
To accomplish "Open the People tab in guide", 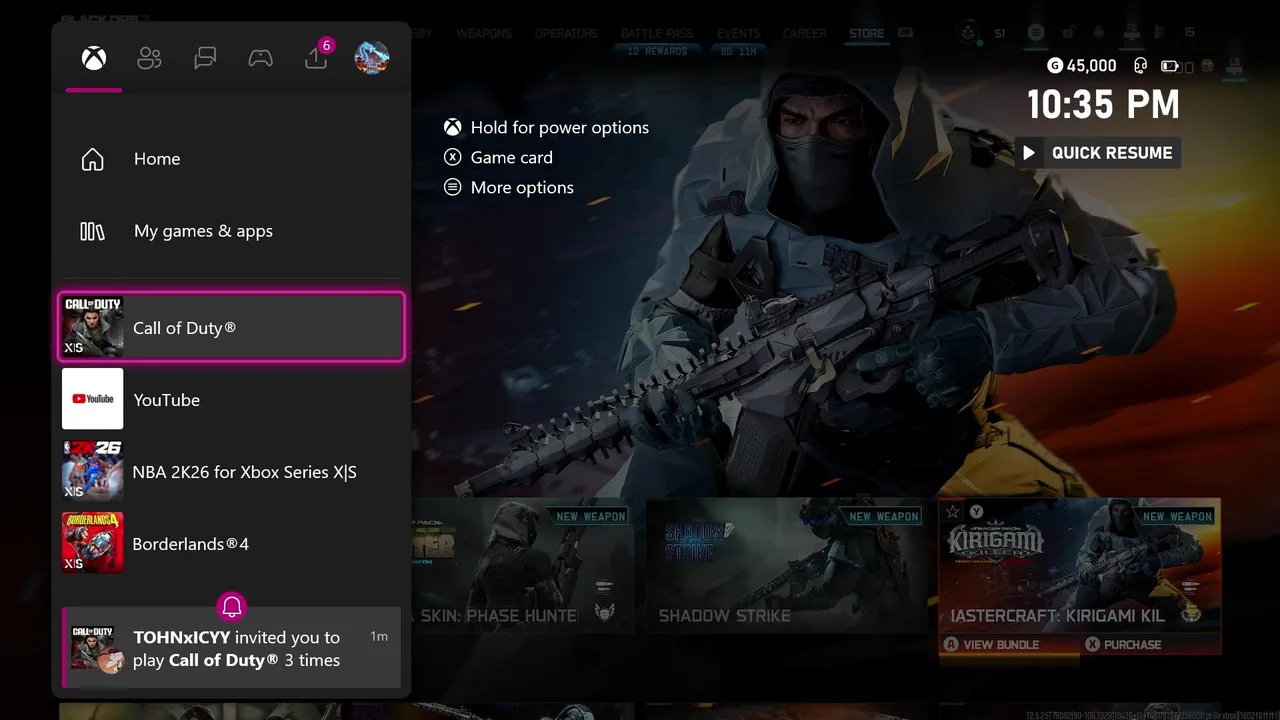I will point(149,58).
